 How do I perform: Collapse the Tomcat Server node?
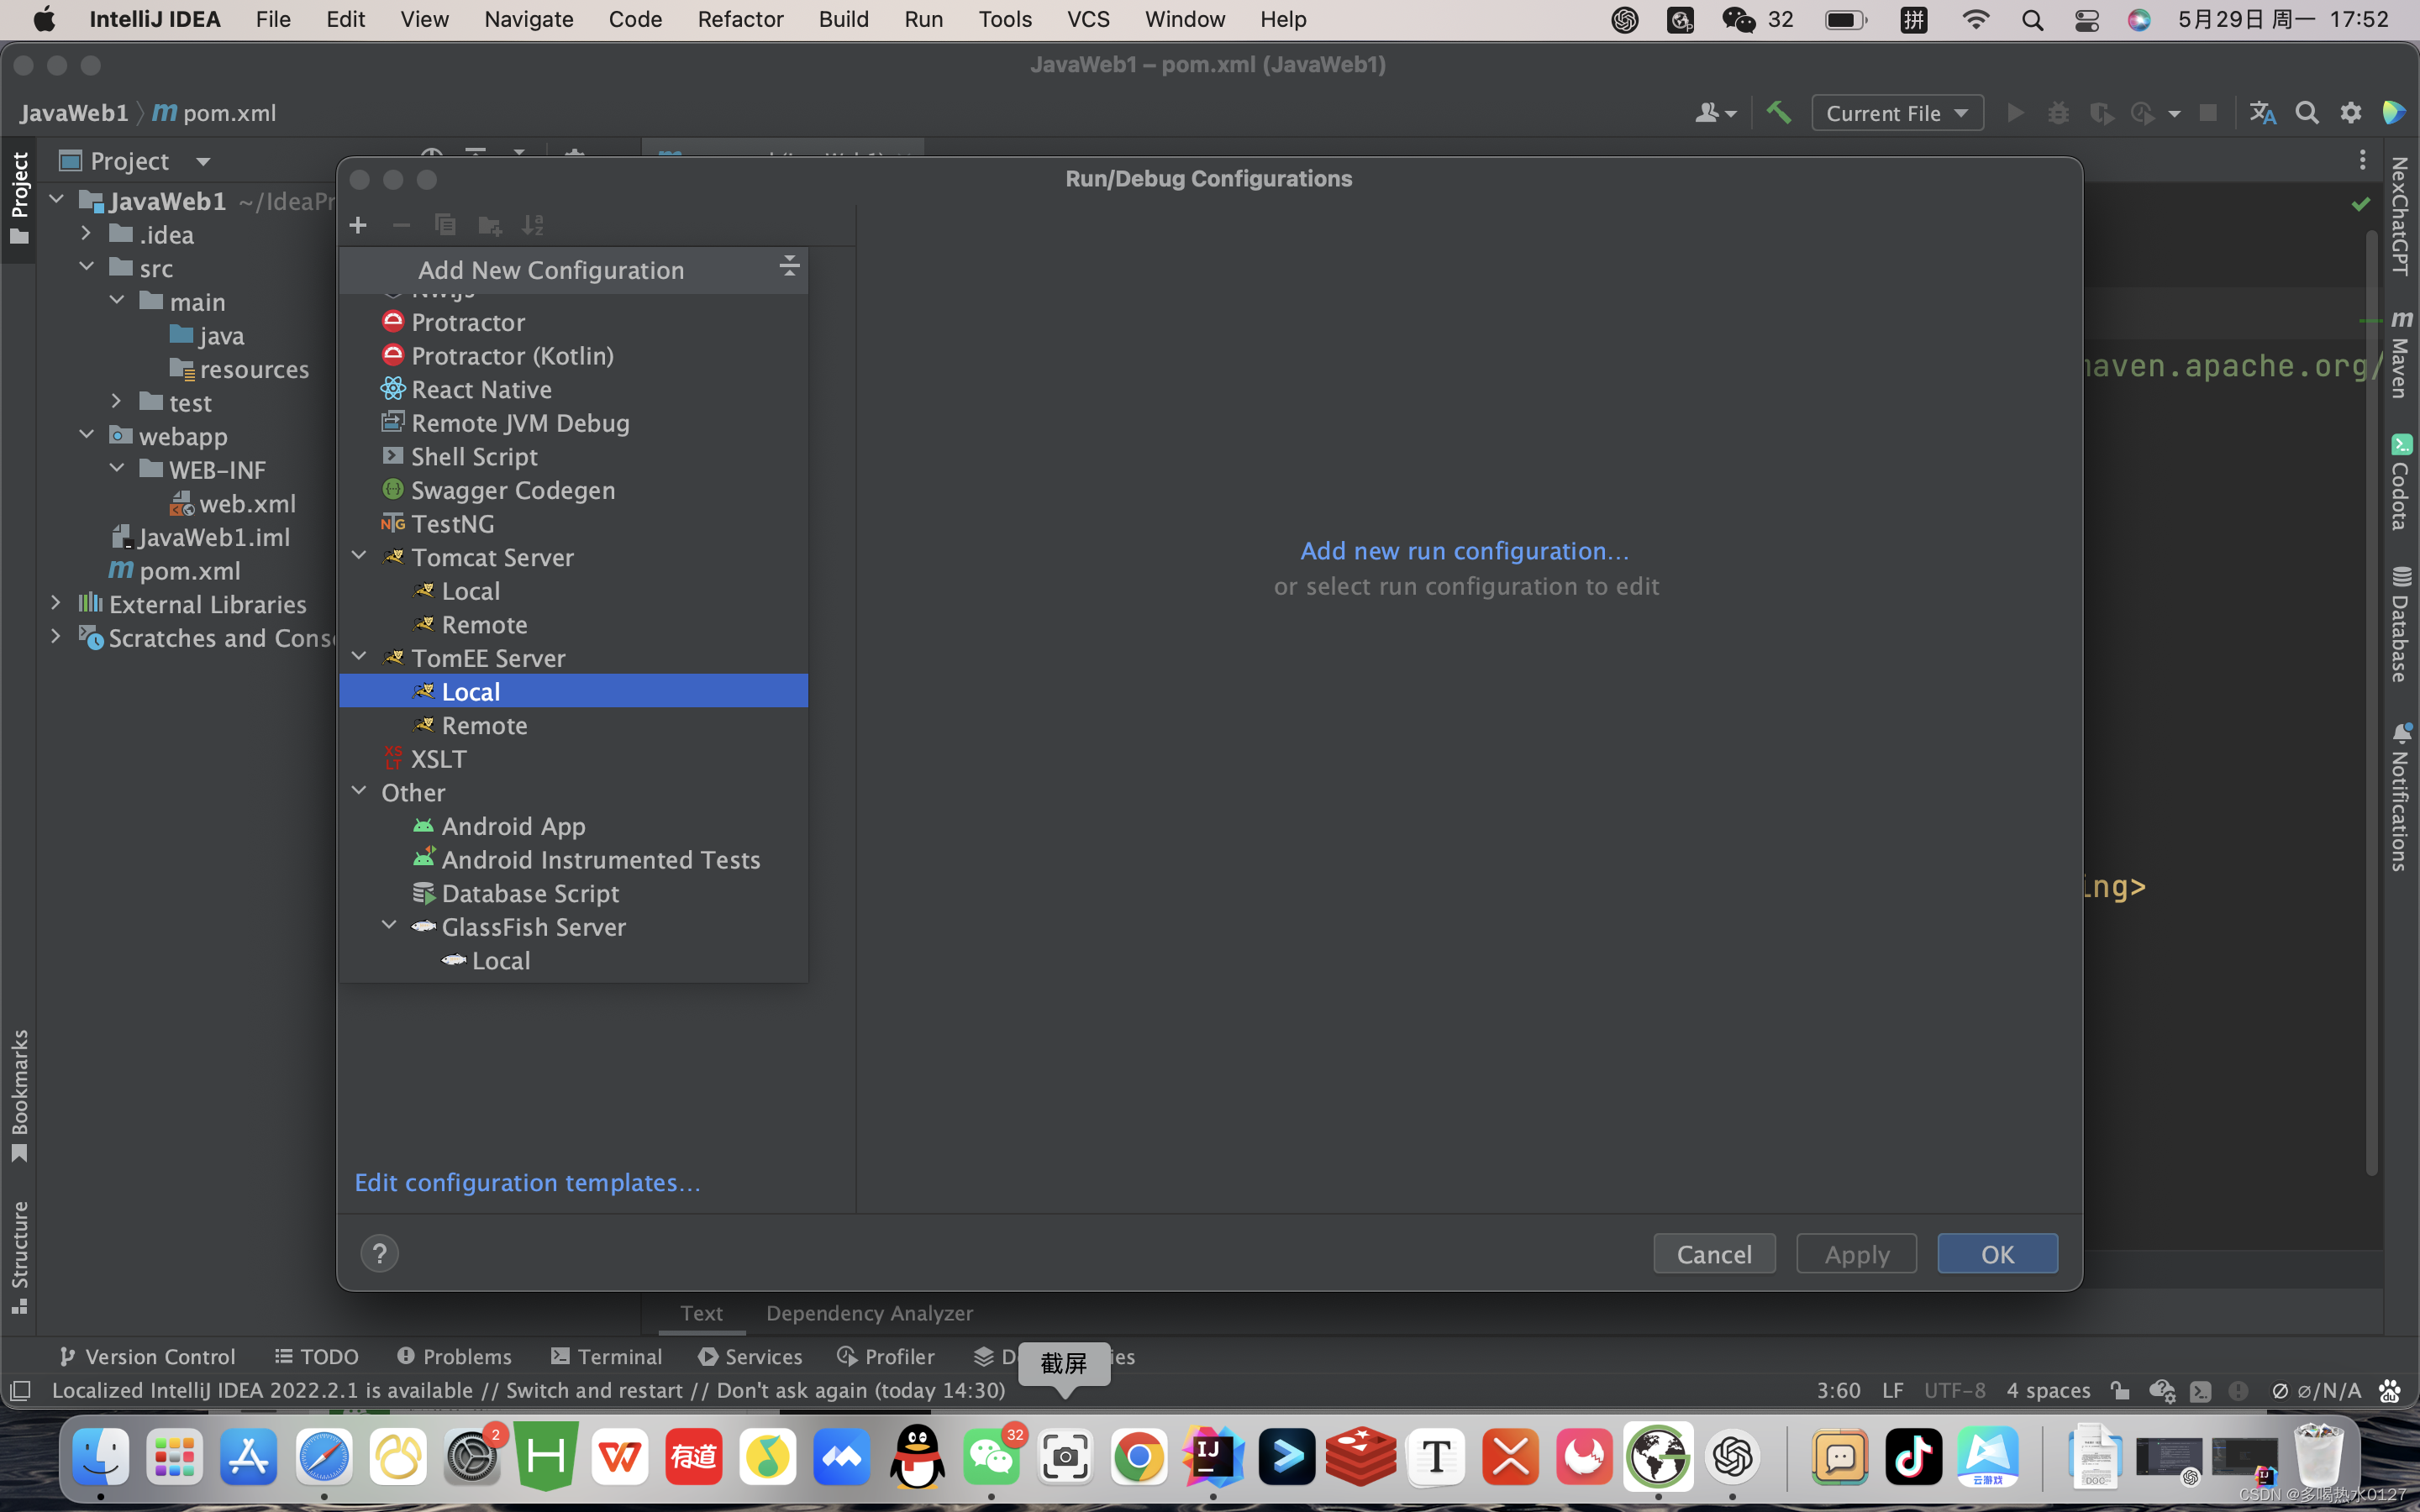click(x=360, y=557)
